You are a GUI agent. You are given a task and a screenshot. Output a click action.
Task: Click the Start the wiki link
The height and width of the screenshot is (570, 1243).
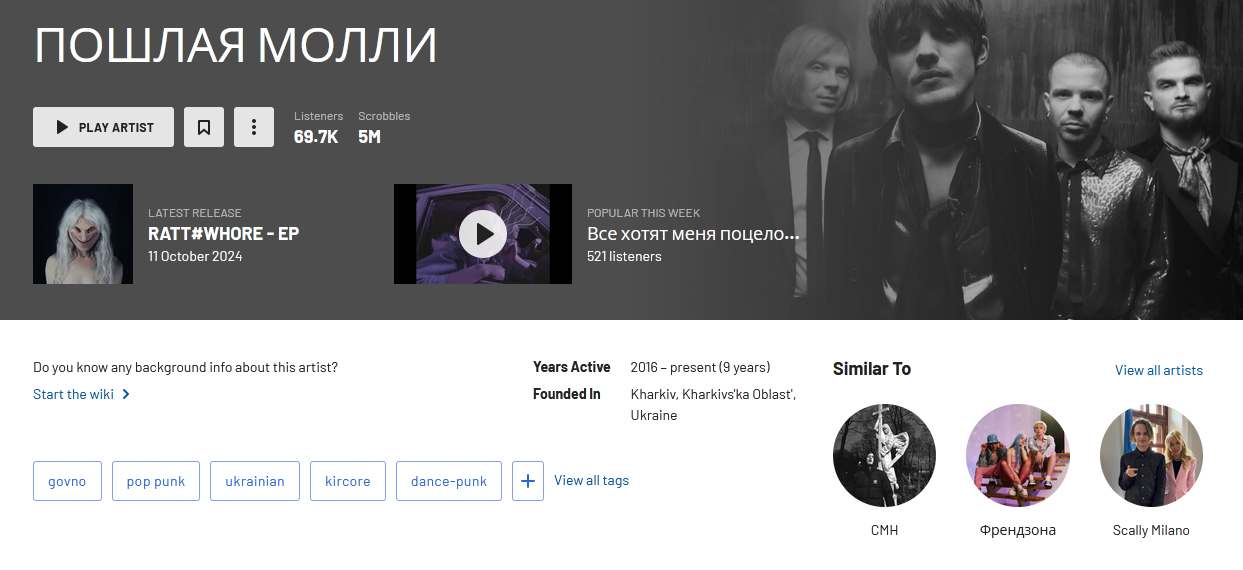point(73,394)
